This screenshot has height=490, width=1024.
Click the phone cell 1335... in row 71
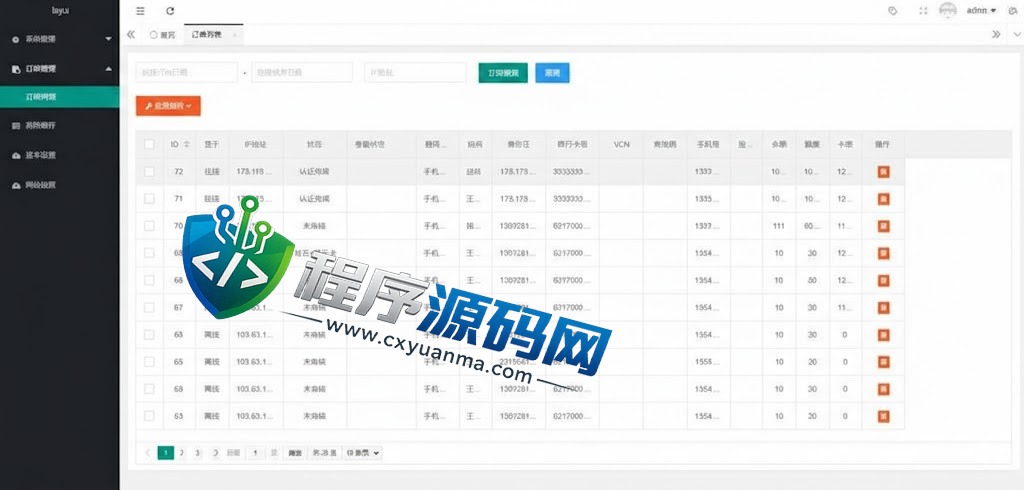tap(709, 199)
